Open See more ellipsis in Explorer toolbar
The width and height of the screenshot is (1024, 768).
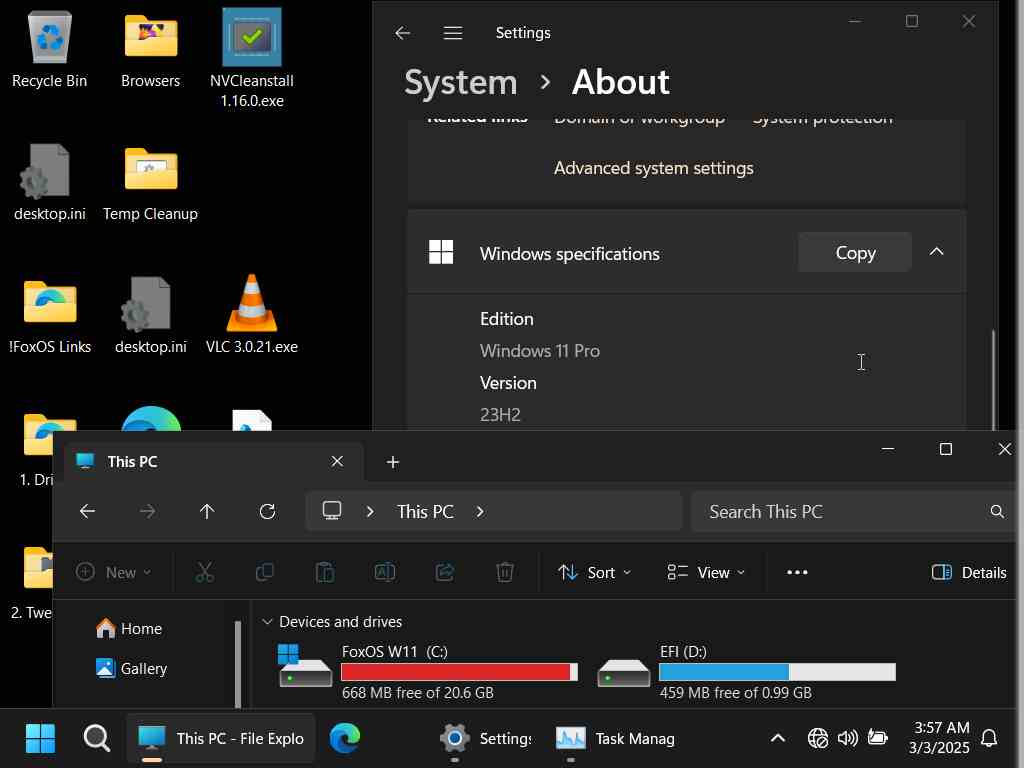pyautogui.click(x=797, y=572)
